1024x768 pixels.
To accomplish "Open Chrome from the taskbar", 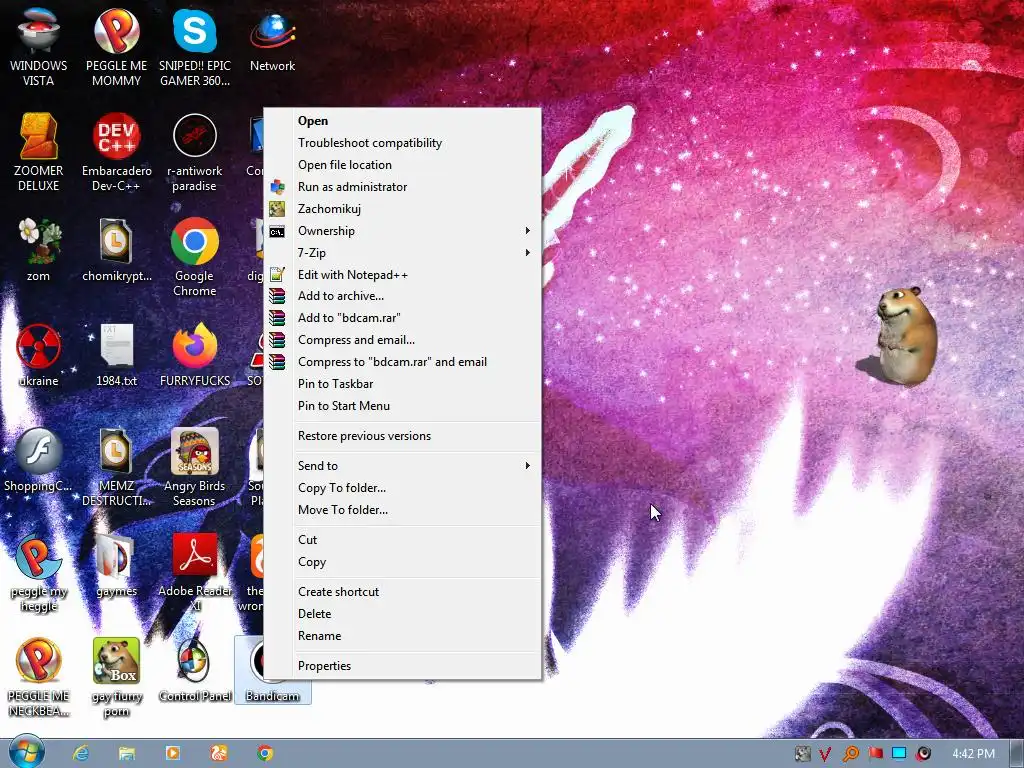I will coord(264,753).
